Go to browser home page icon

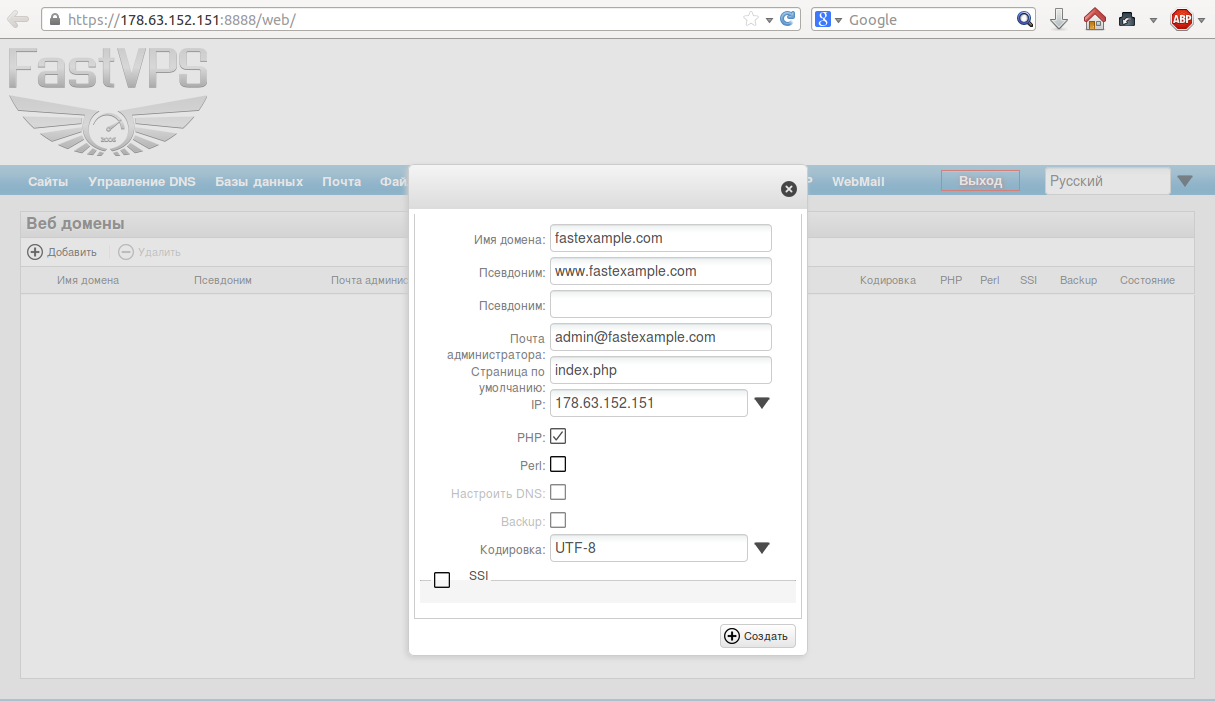pos(1094,19)
